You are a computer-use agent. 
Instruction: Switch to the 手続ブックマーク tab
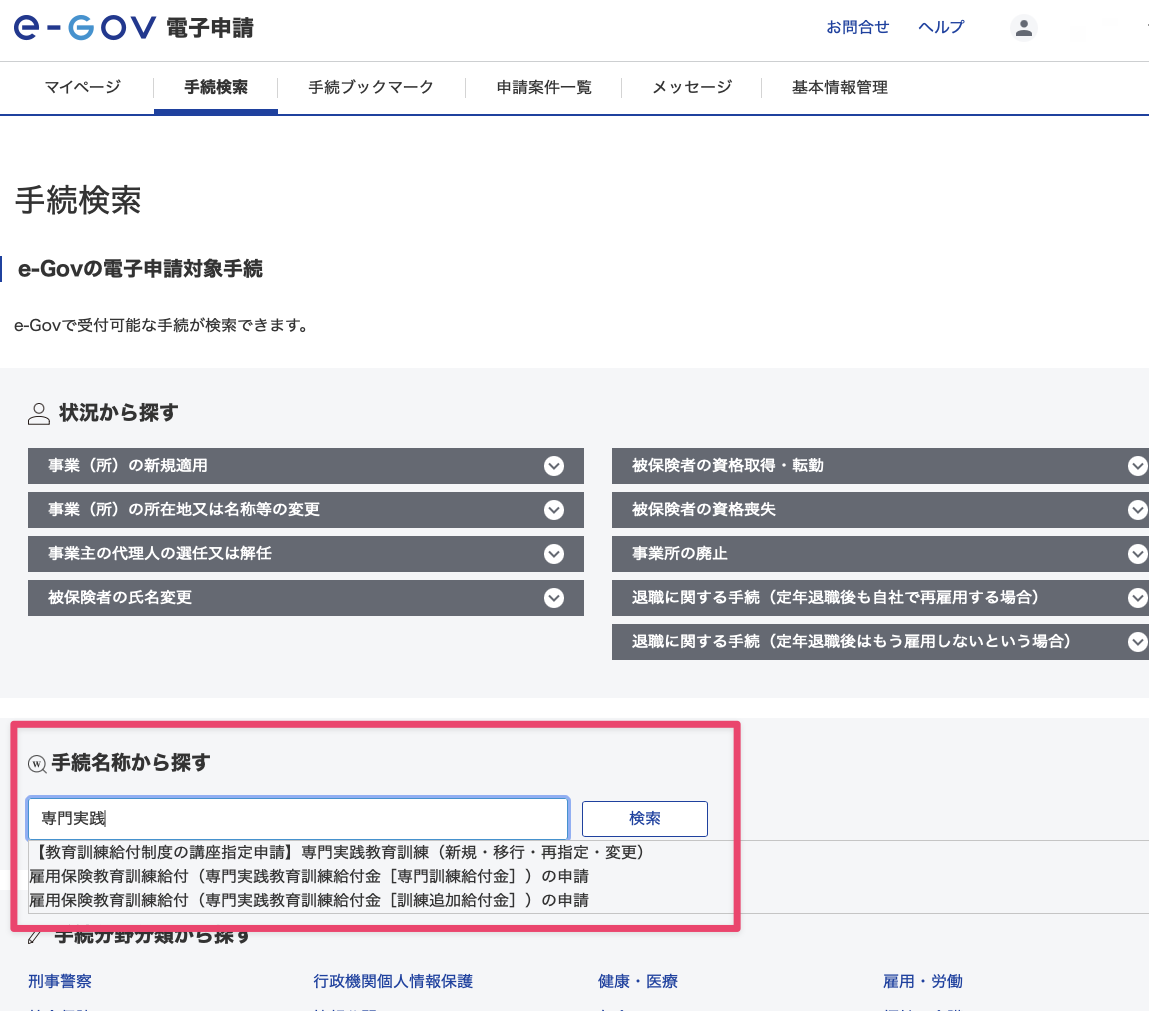tap(371, 88)
